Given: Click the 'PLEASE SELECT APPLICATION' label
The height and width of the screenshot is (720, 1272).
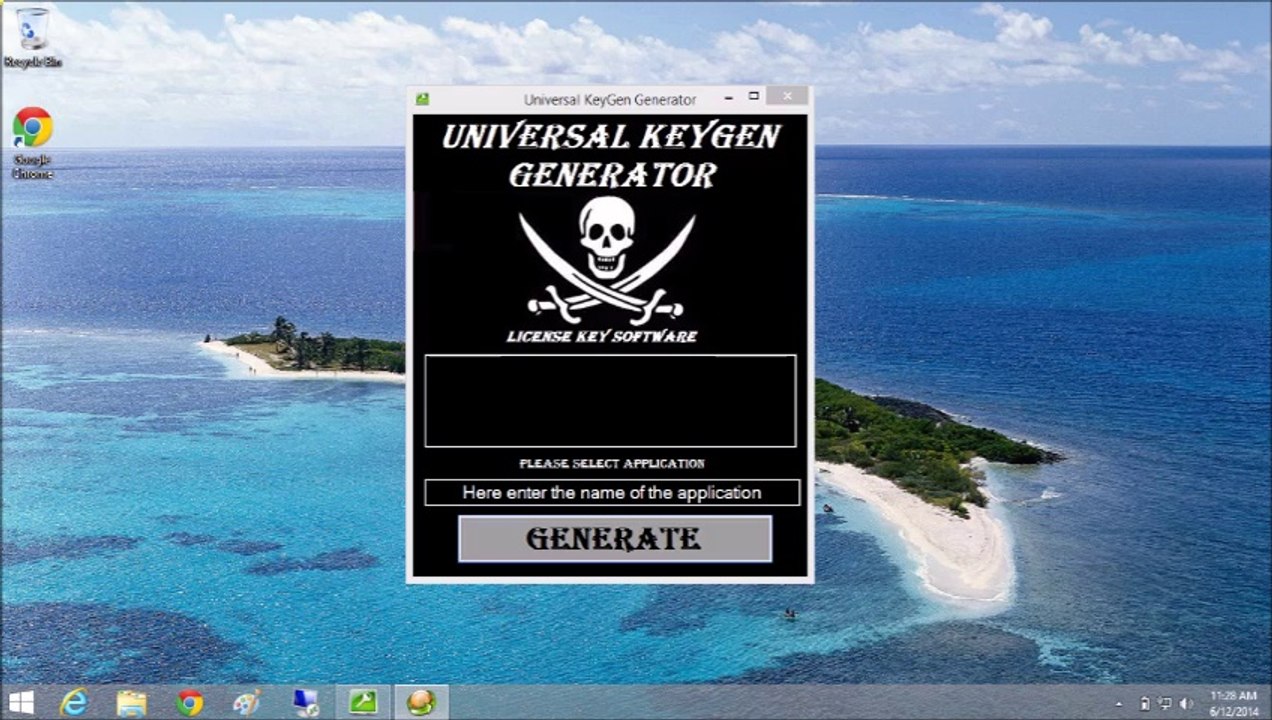Looking at the screenshot, I should (x=612, y=464).
